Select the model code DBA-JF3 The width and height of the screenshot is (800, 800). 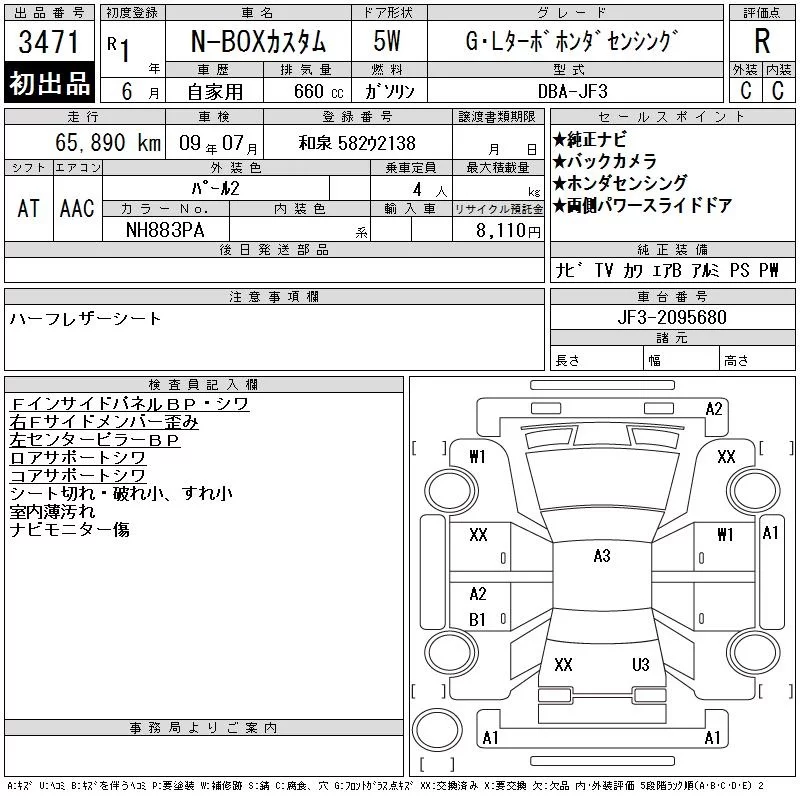click(x=572, y=91)
